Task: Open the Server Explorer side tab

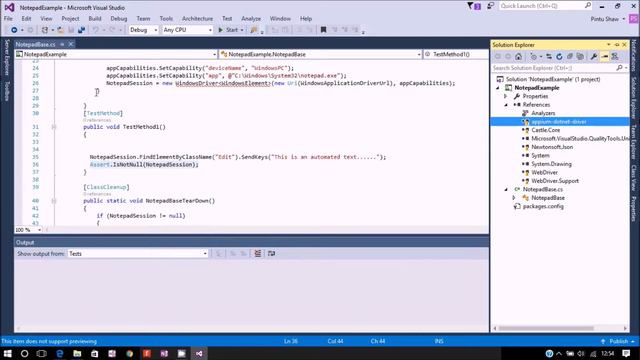Action: pos(7,57)
